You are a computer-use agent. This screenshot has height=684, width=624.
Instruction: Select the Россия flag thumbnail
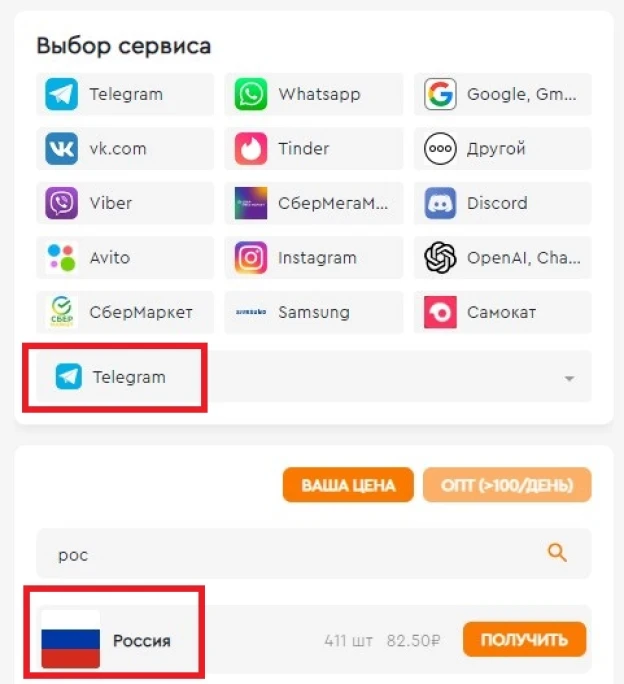(x=71, y=639)
